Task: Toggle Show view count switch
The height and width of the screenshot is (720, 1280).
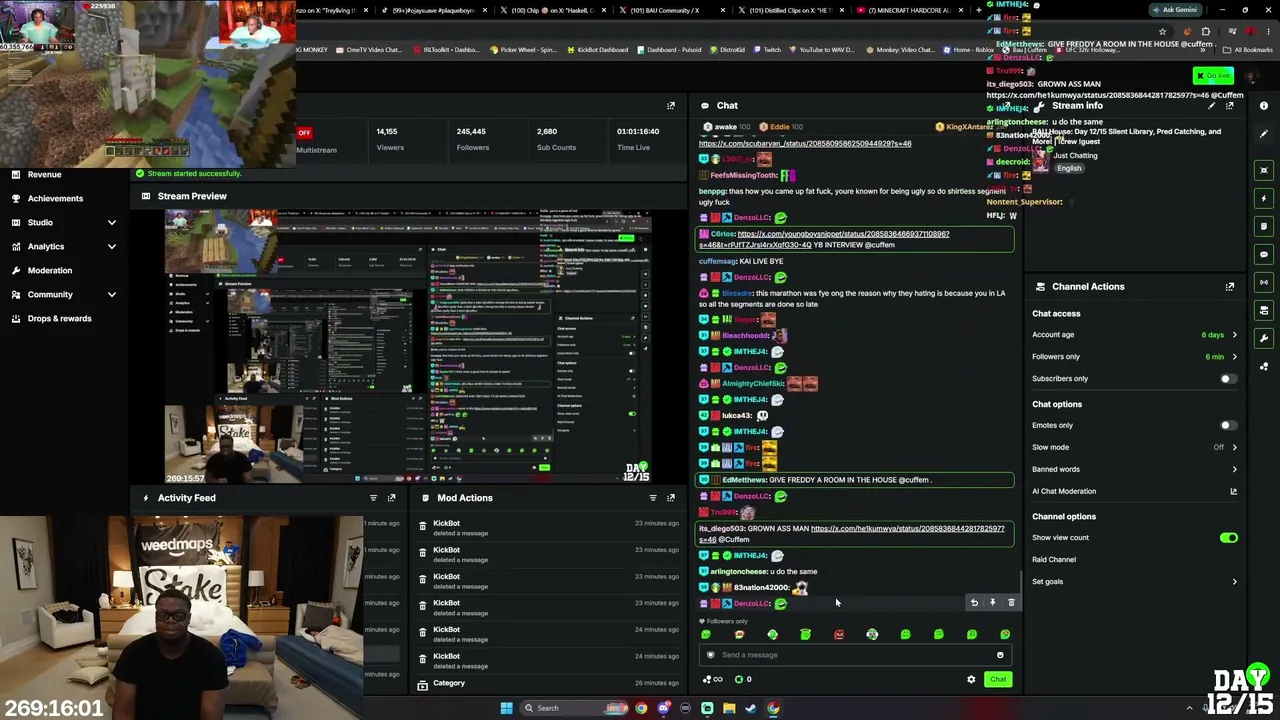Action: 1228,538
